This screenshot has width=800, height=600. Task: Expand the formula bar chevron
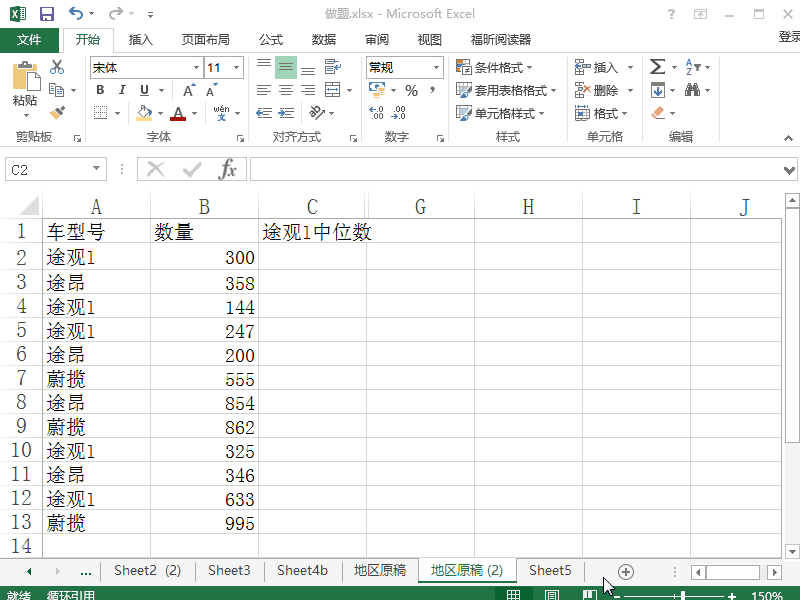789,170
